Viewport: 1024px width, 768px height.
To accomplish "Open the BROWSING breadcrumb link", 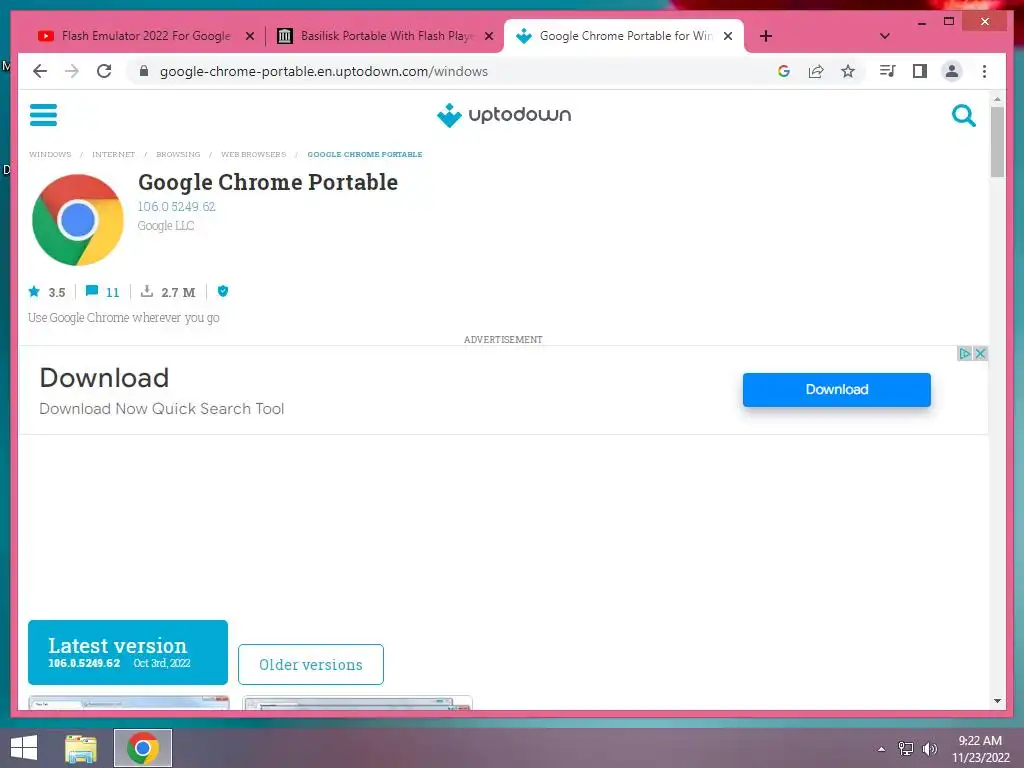I will click(178, 154).
